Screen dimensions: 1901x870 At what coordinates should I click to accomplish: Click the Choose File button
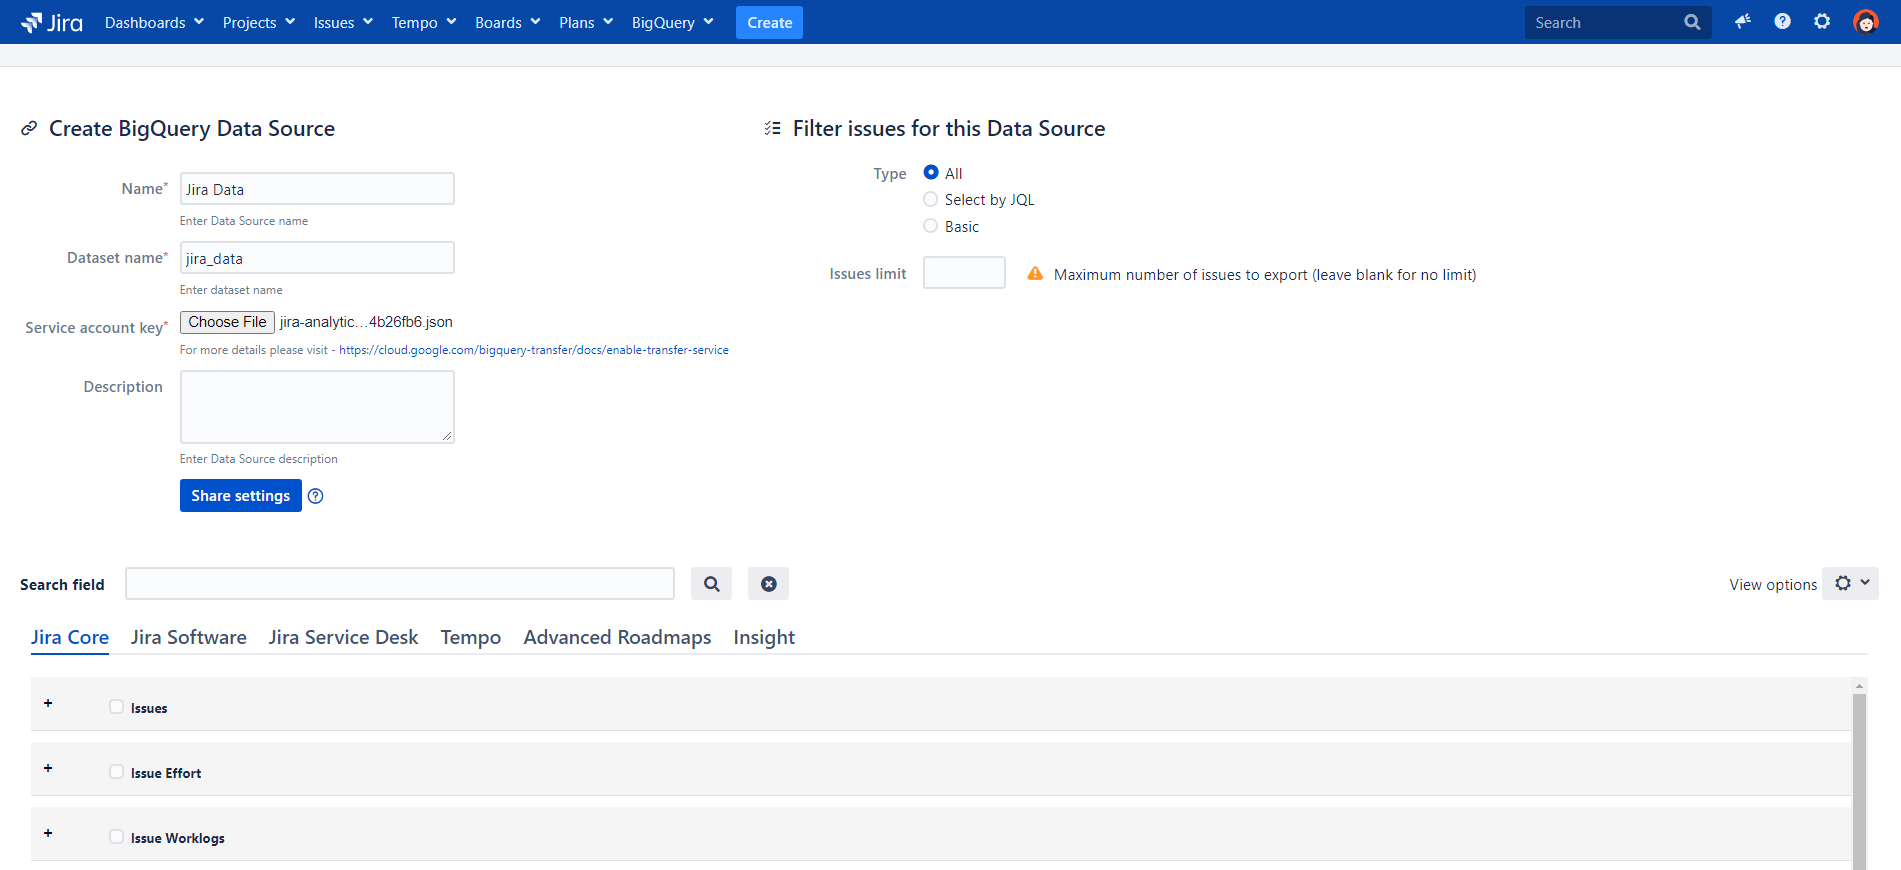coord(227,322)
